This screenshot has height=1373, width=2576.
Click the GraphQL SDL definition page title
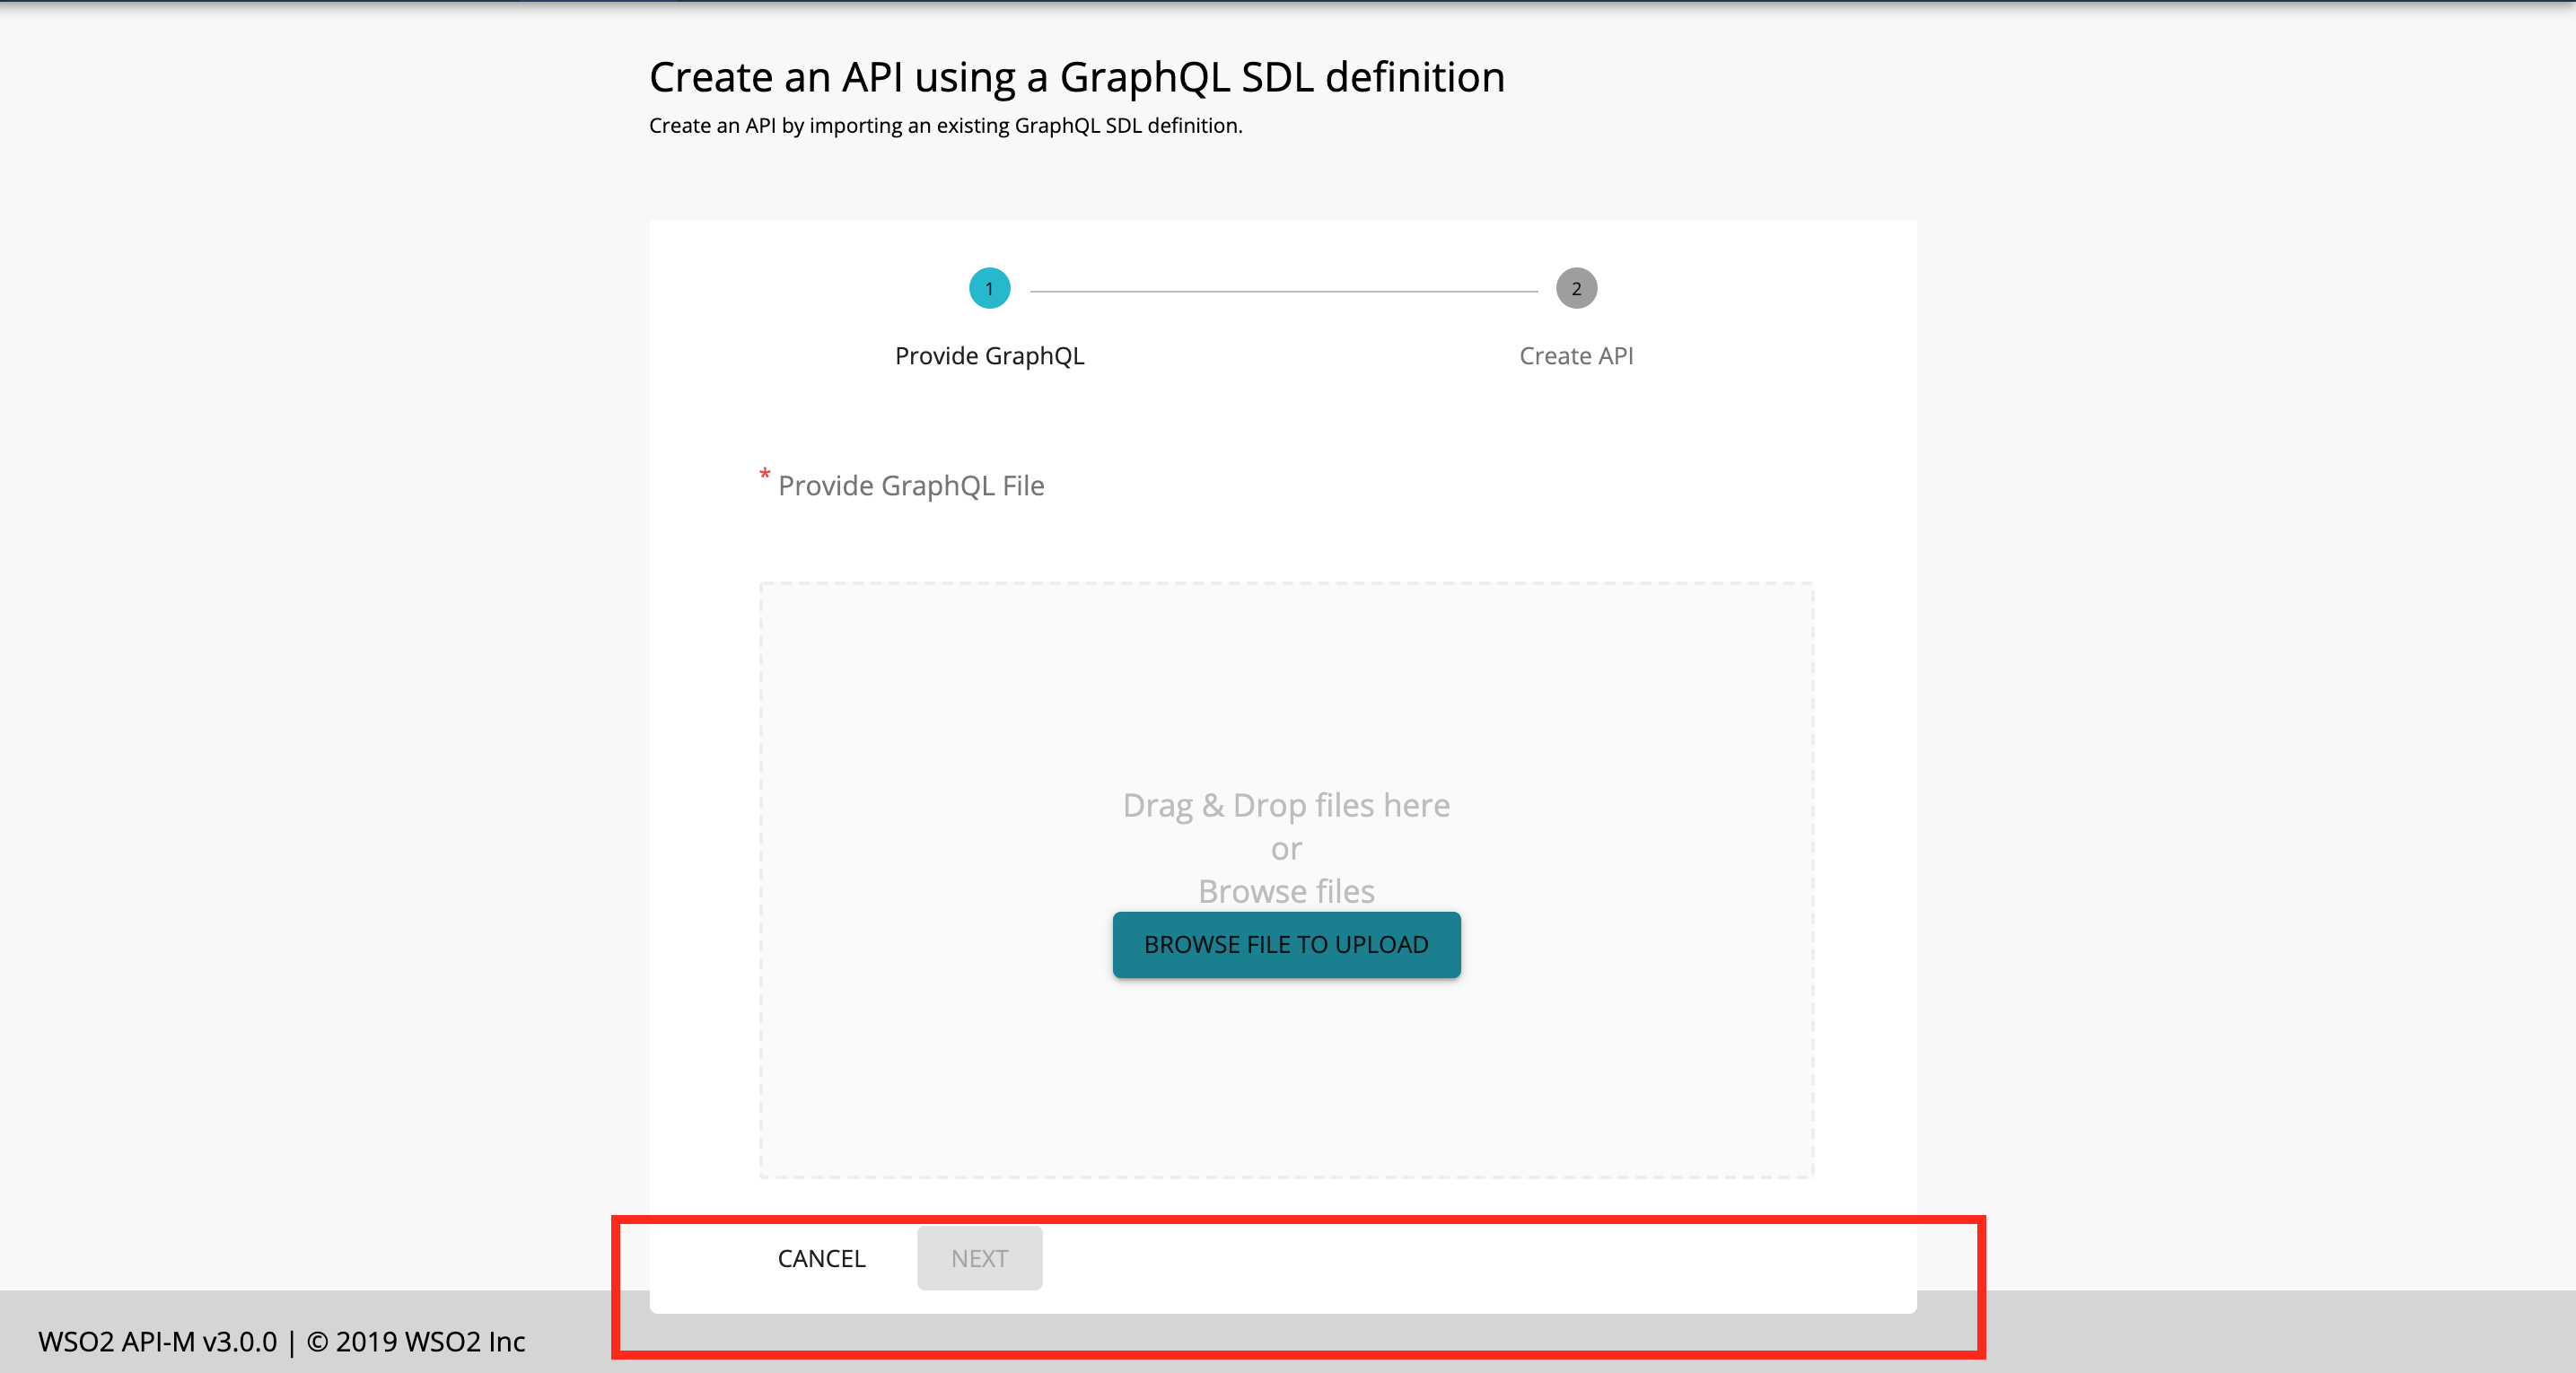[x=1077, y=76]
